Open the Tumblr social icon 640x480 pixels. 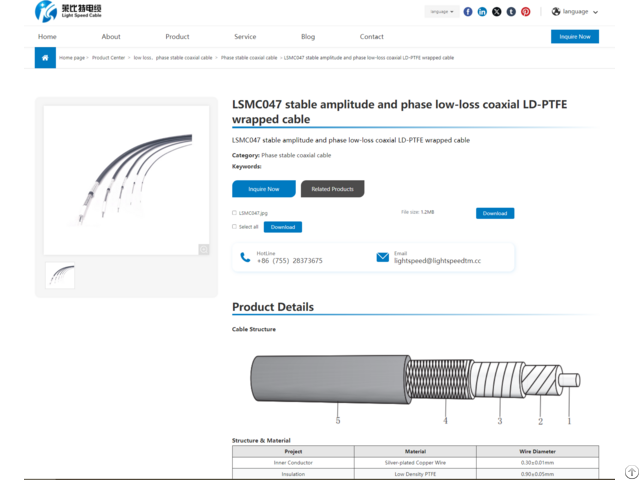pos(511,12)
